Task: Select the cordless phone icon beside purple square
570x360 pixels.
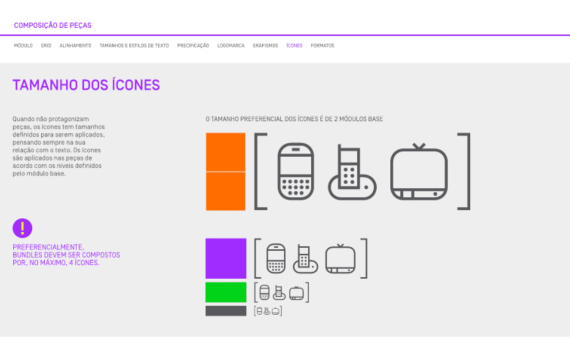Action: point(305,259)
